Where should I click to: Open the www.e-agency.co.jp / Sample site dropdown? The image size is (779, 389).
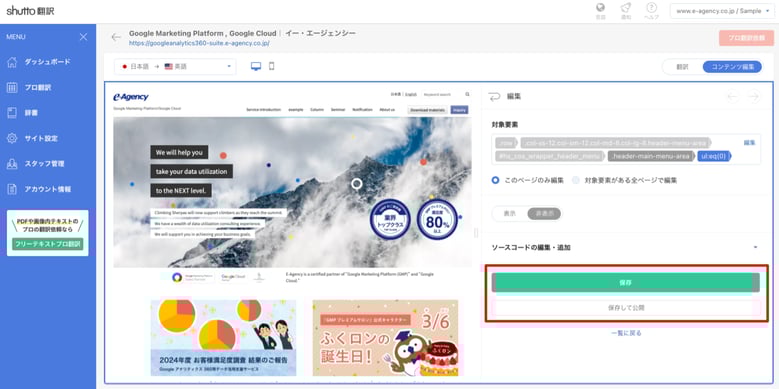(x=723, y=11)
